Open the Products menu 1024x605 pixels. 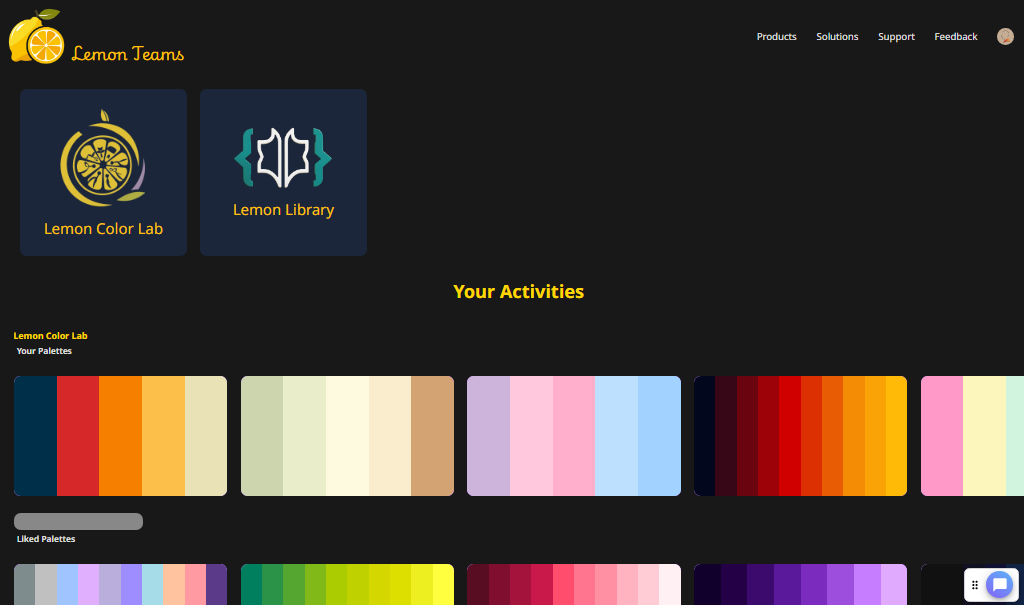pos(776,37)
